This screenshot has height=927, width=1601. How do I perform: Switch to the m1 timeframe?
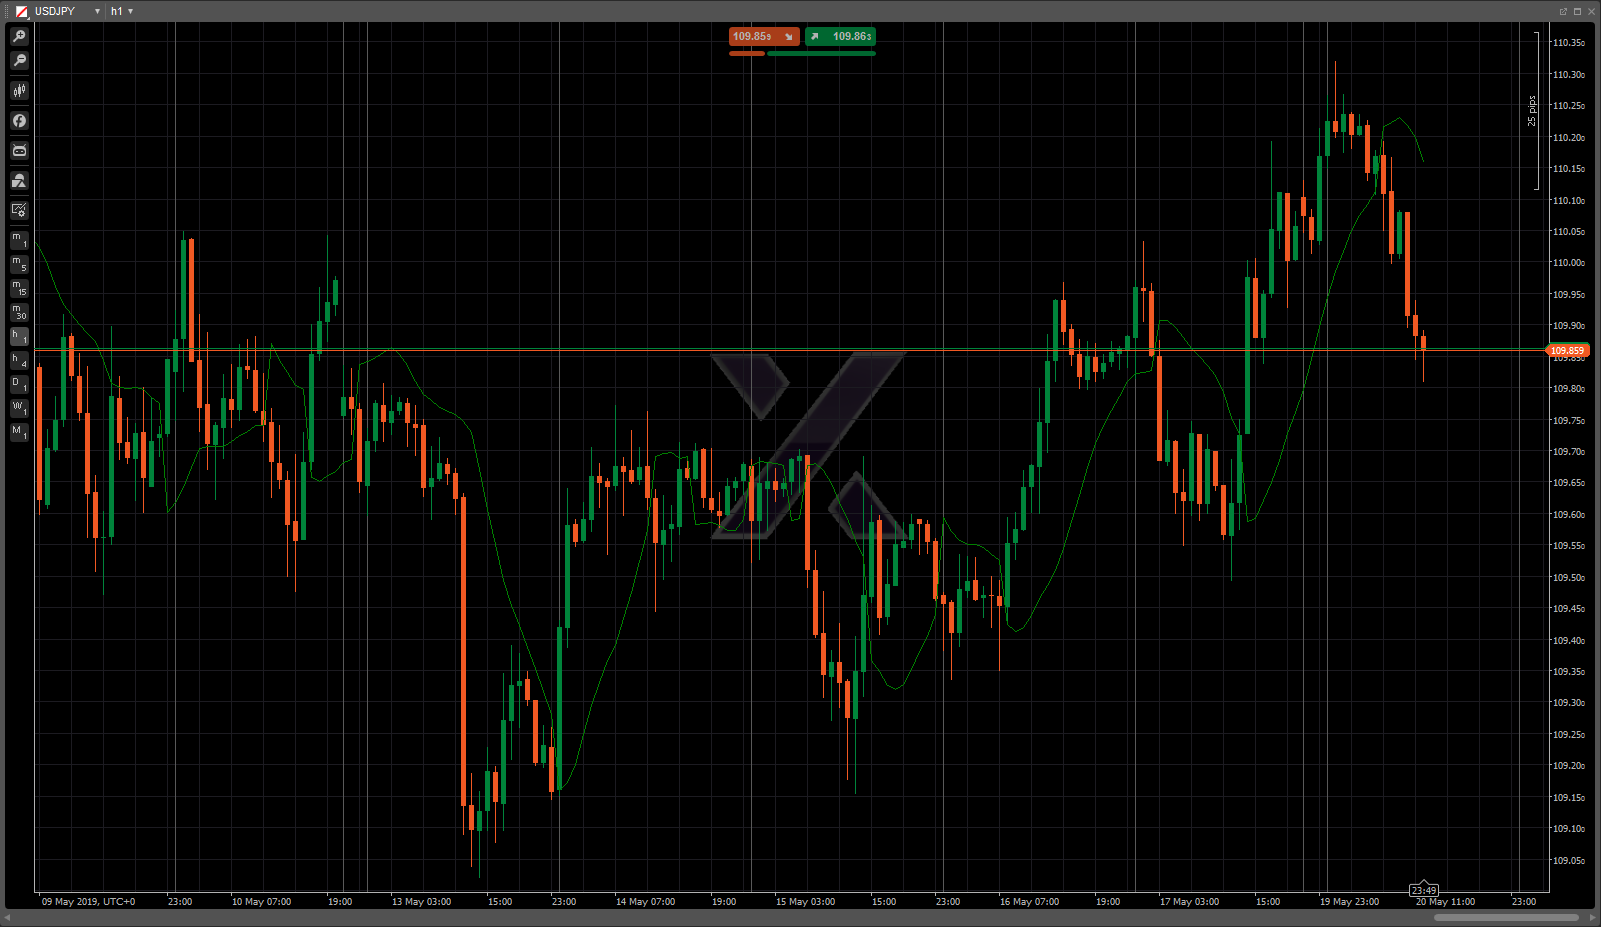19,240
